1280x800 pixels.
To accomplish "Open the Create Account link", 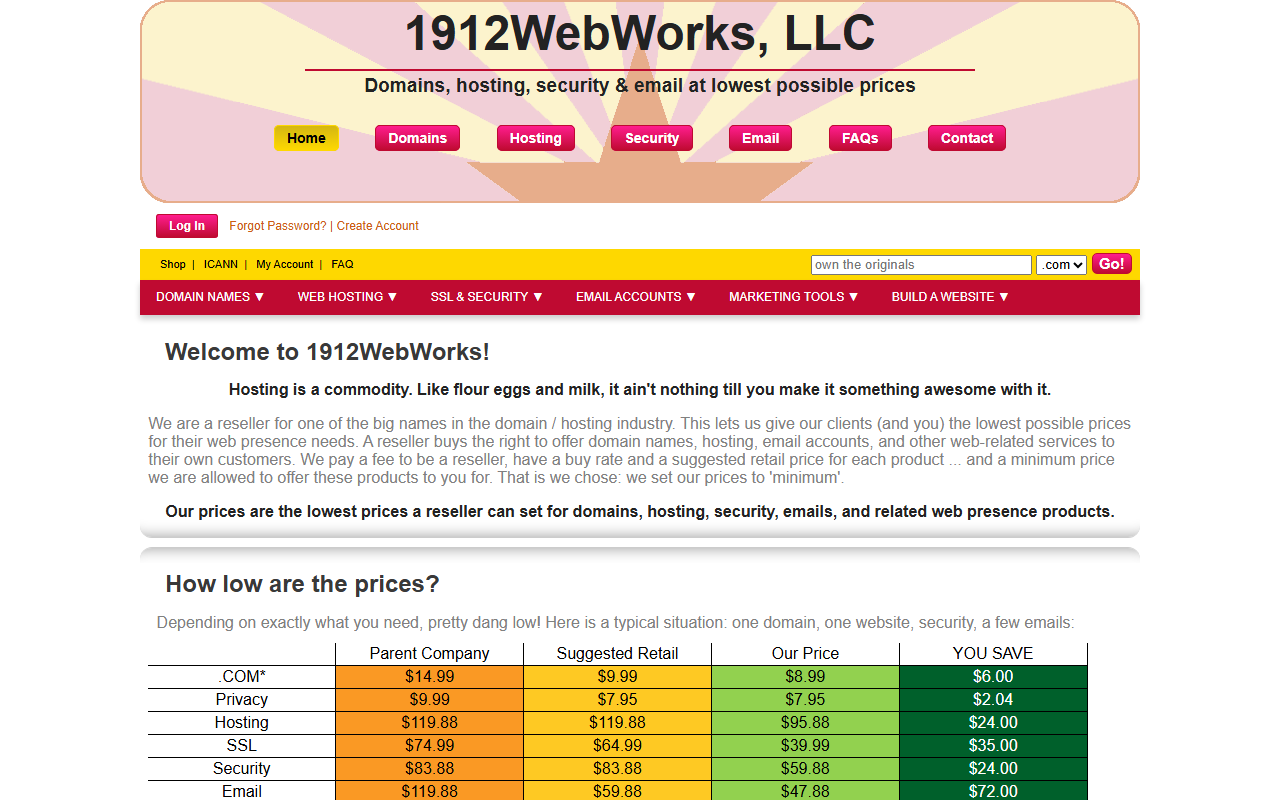I will [378, 226].
